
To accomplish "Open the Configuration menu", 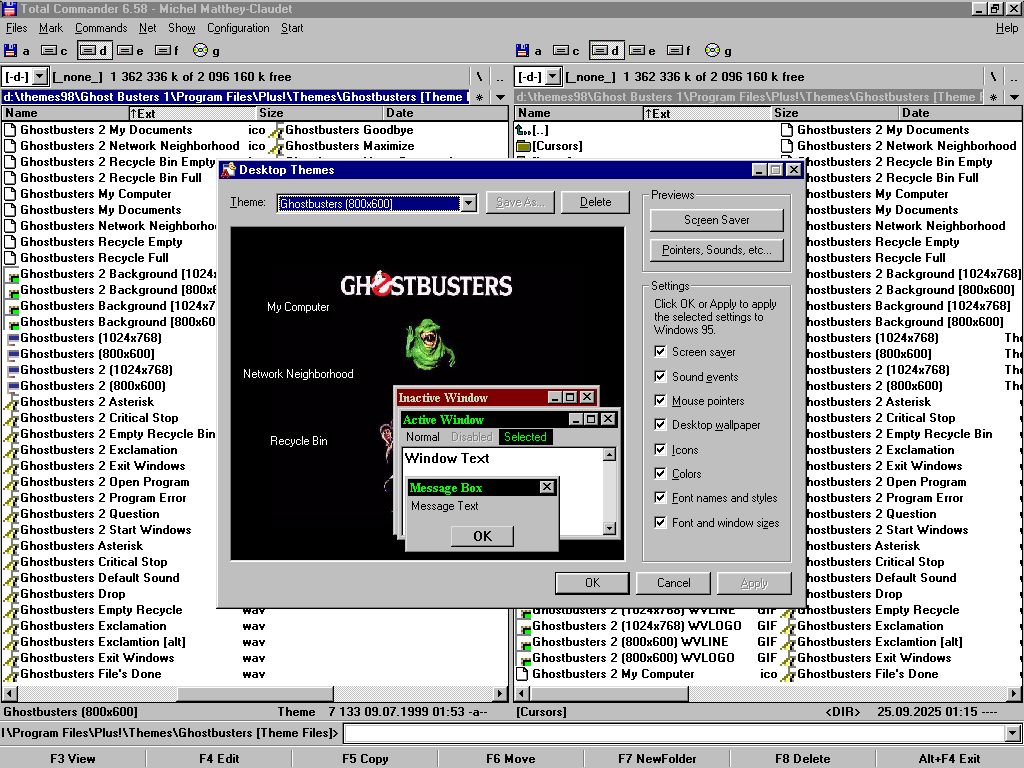I will pos(238,28).
